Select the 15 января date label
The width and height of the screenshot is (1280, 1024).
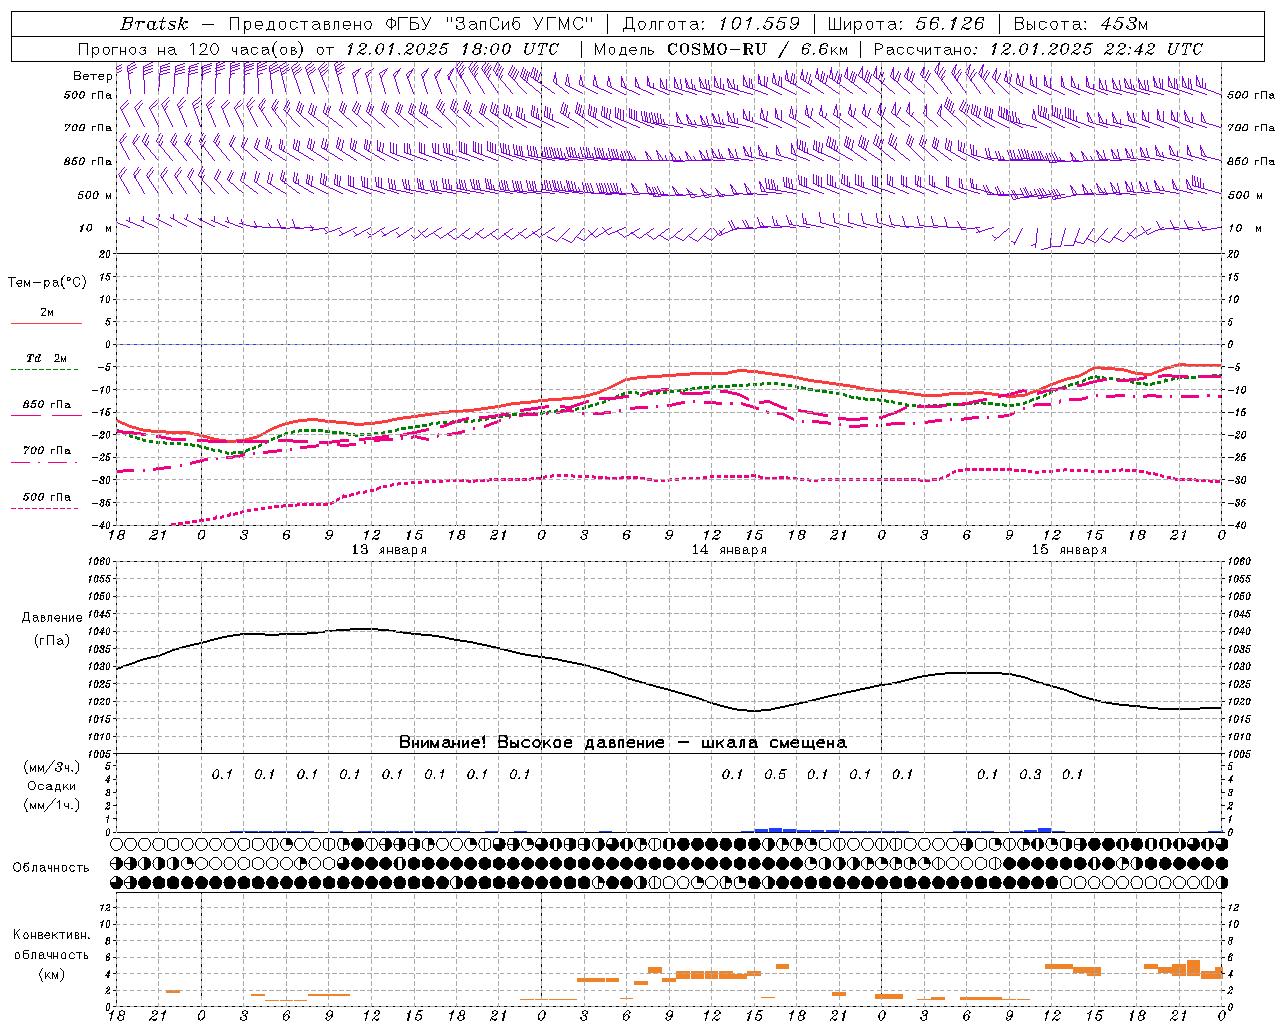click(x=1069, y=550)
